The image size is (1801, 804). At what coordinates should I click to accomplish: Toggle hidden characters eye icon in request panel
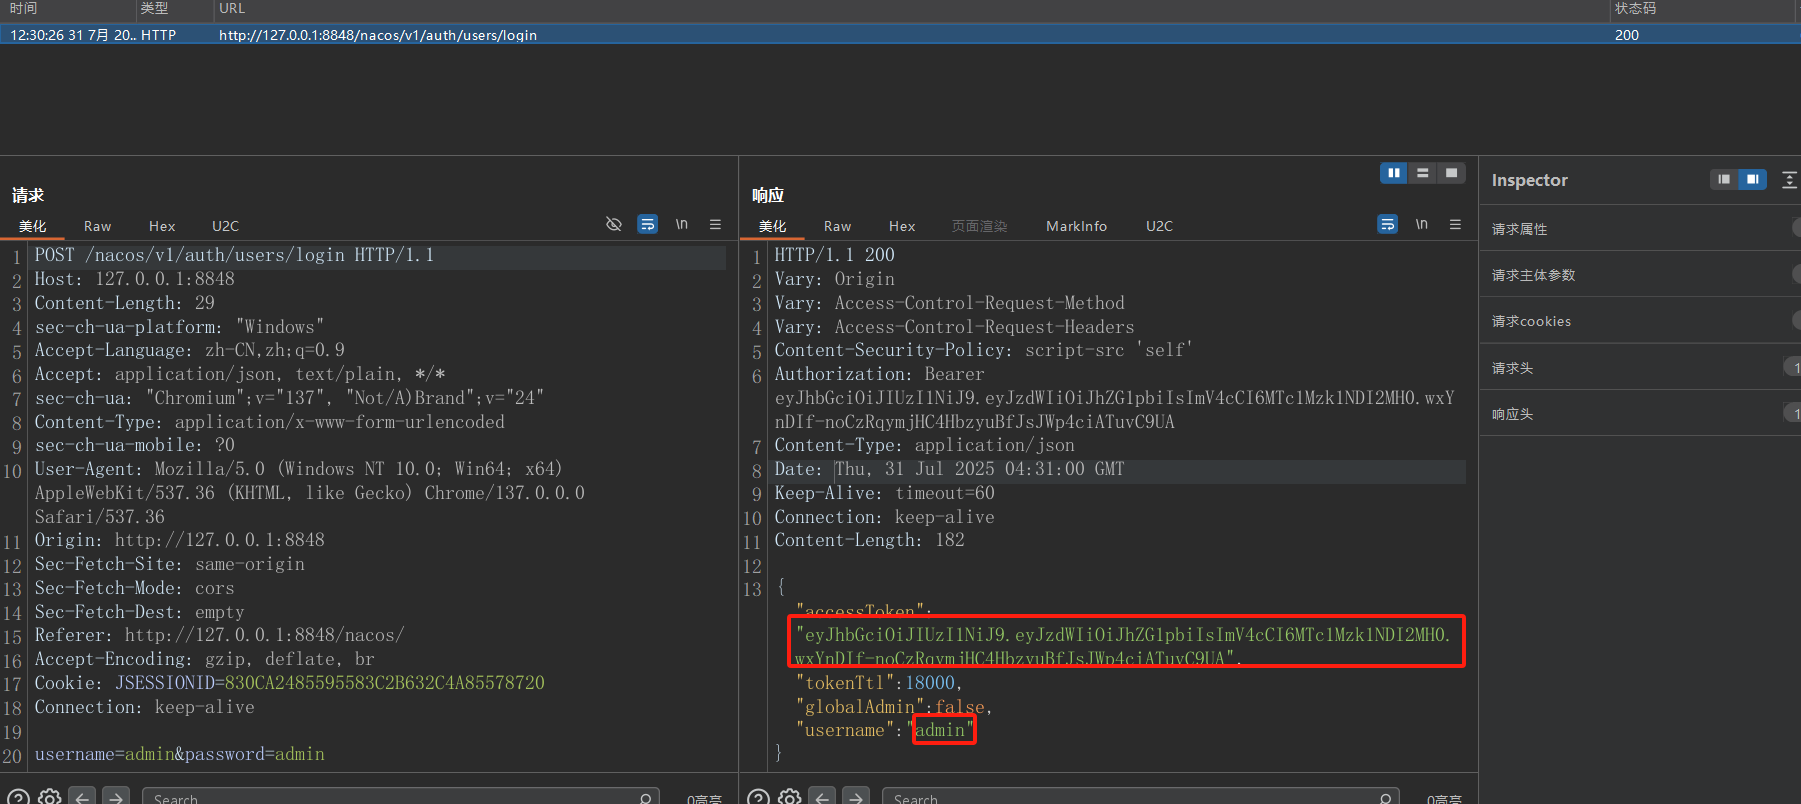(614, 224)
